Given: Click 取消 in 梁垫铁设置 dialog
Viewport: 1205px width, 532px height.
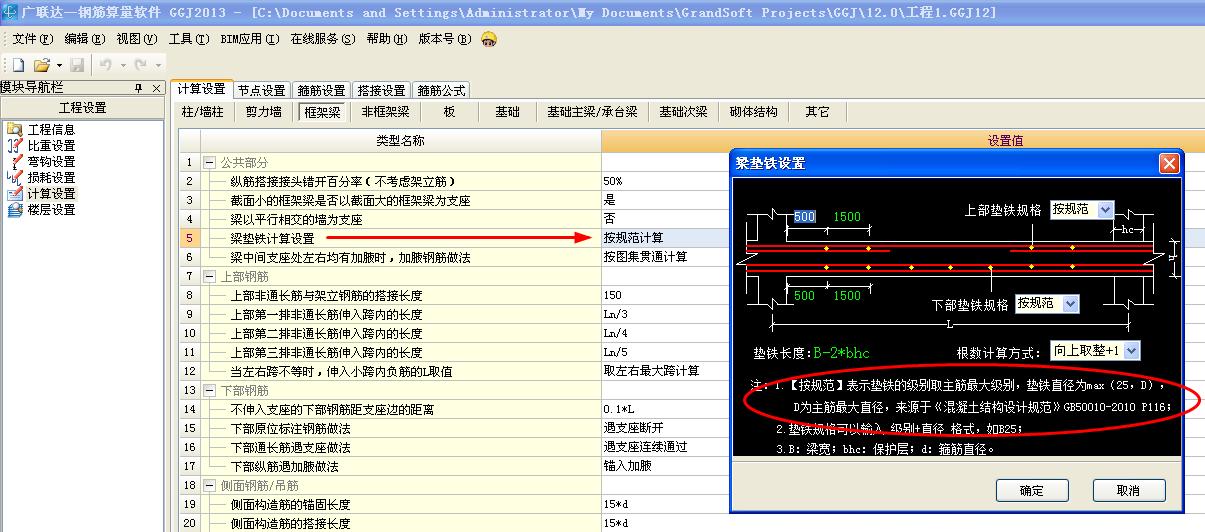Looking at the screenshot, I should point(1128,490).
